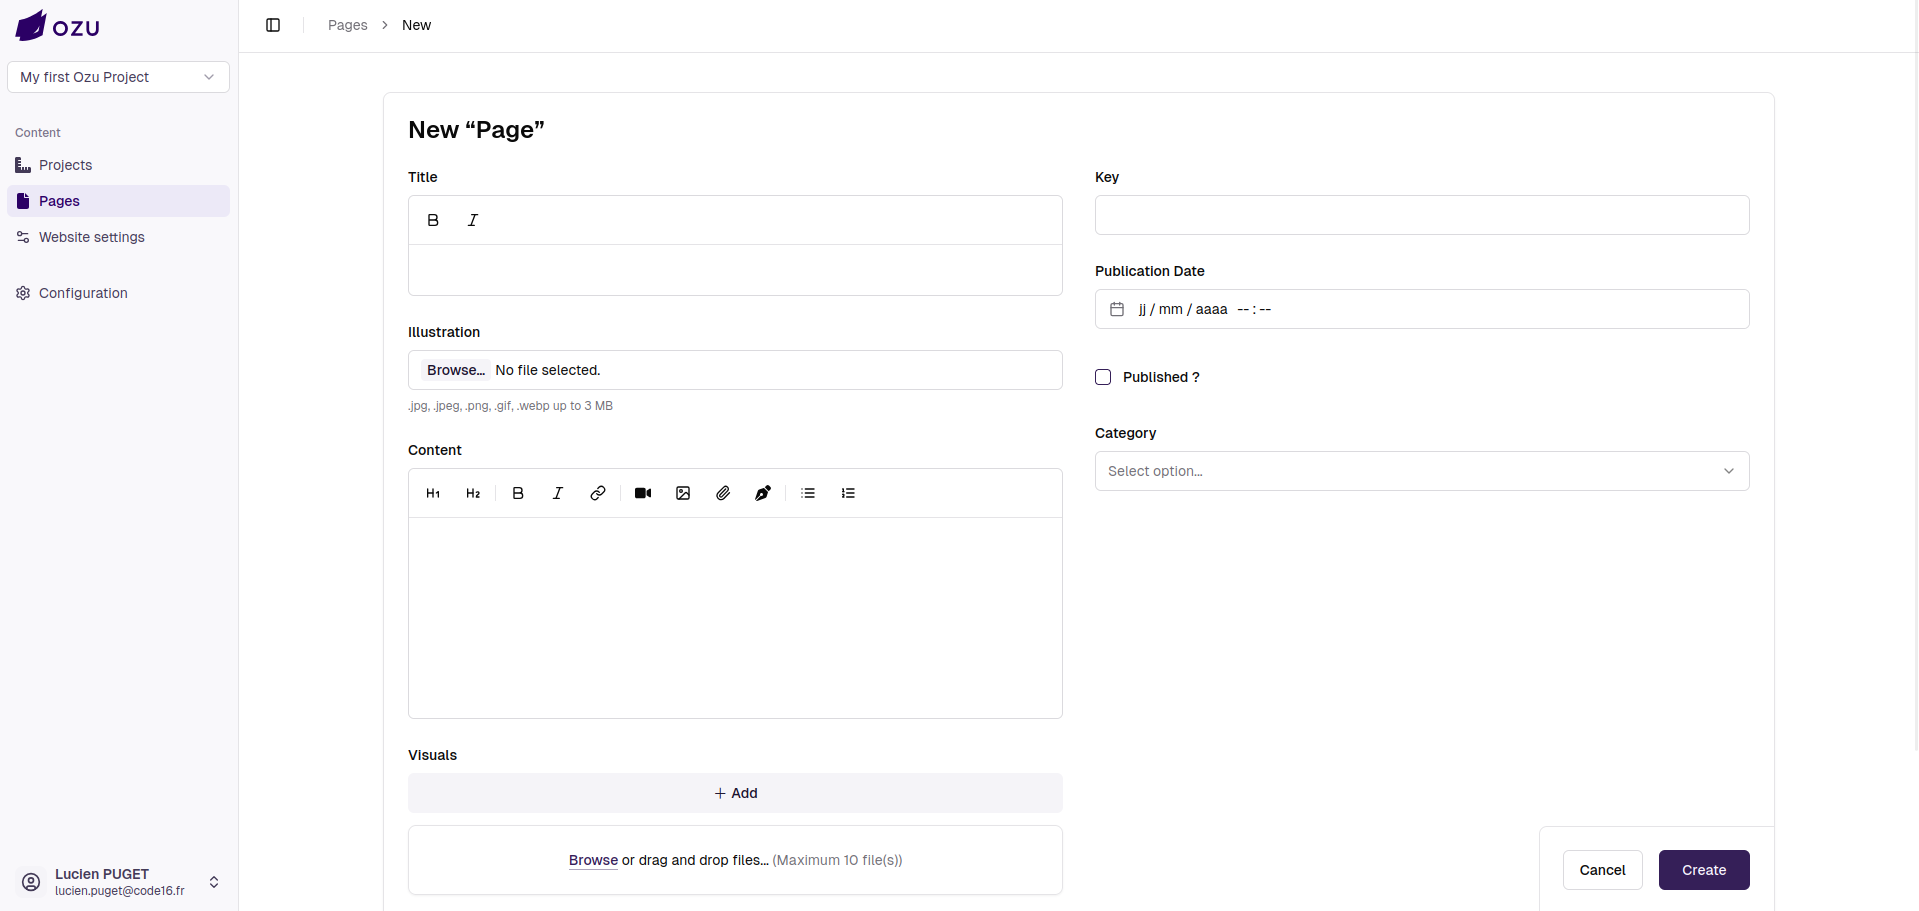
Task: Apply Heading 2 in the content editor
Action: [x=472, y=493]
